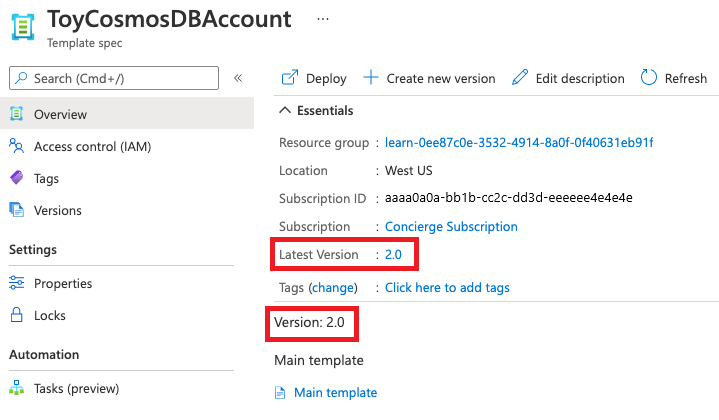
Task: Click the Essentials heading
Action: pos(325,111)
